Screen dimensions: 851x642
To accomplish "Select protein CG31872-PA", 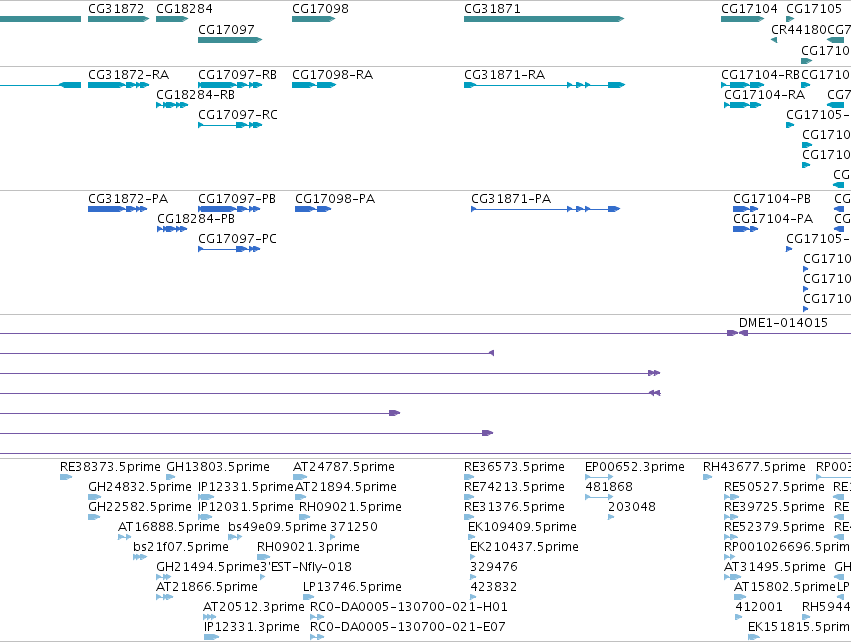I will [117, 209].
